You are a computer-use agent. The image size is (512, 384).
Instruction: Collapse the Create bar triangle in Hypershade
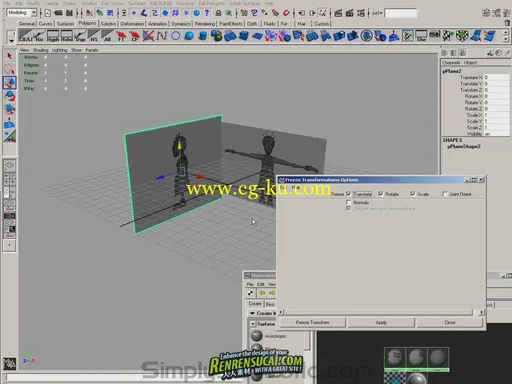[252, 313]
